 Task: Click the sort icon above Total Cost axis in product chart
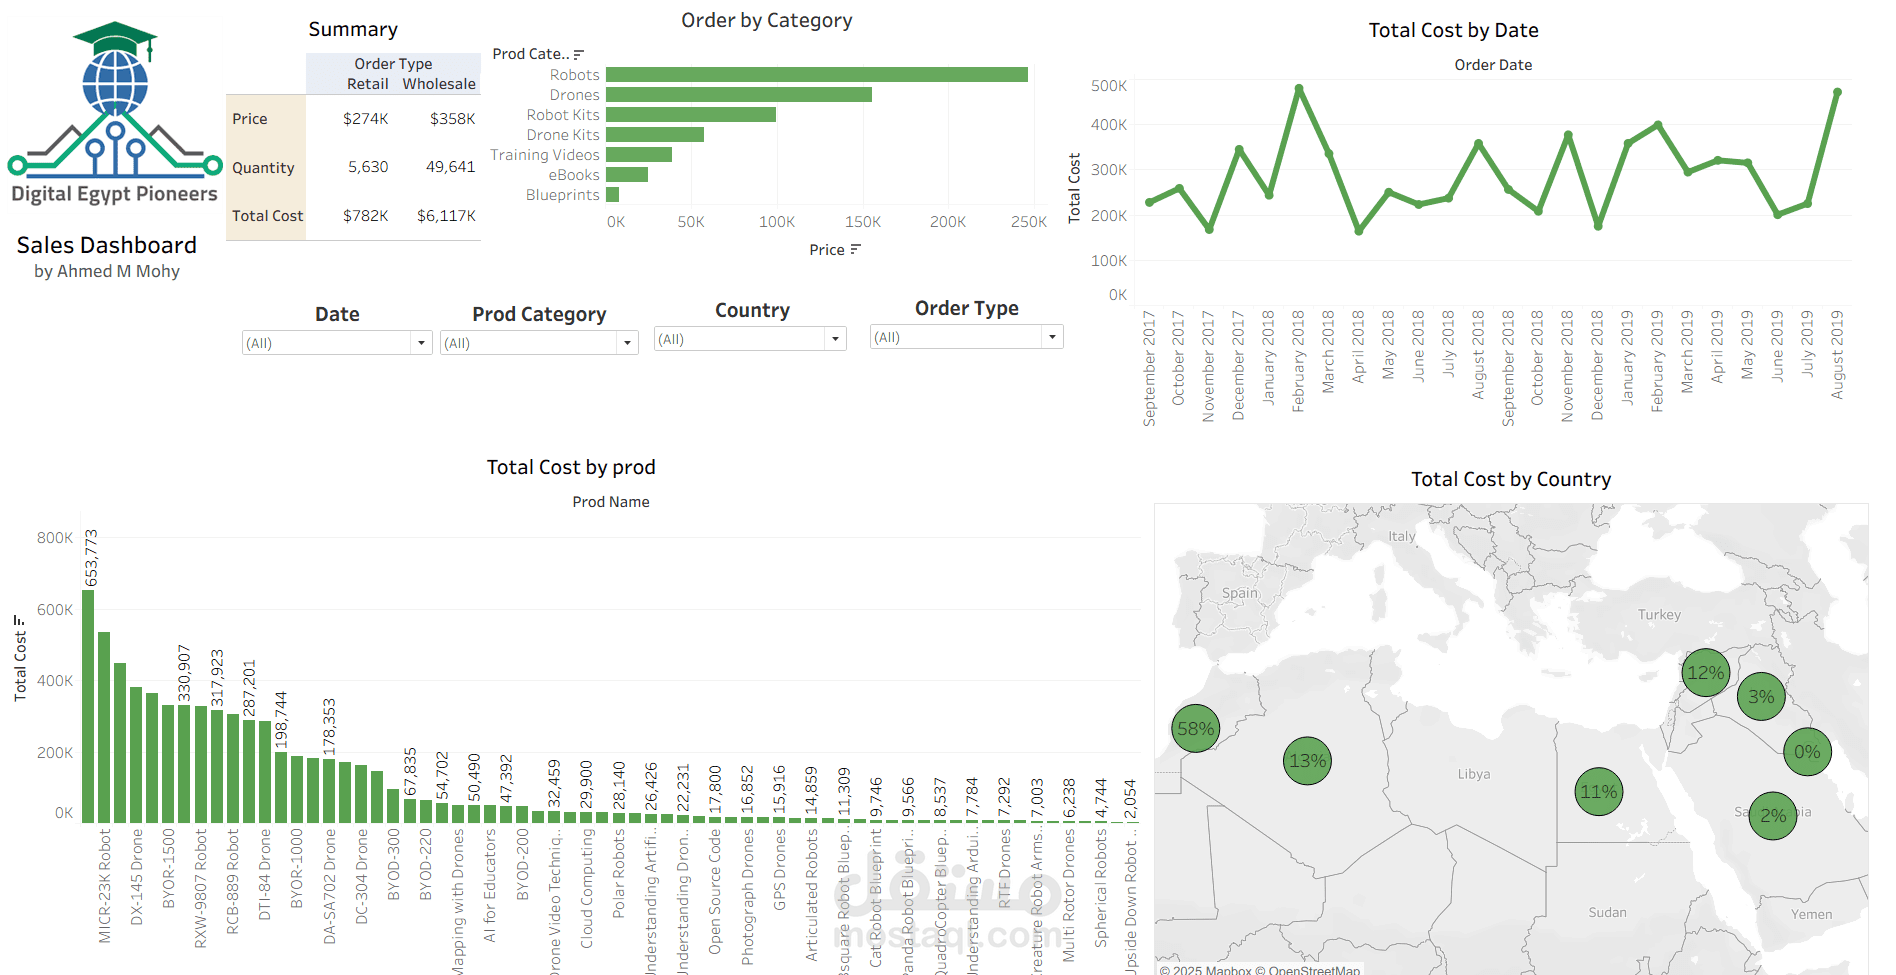19,621
